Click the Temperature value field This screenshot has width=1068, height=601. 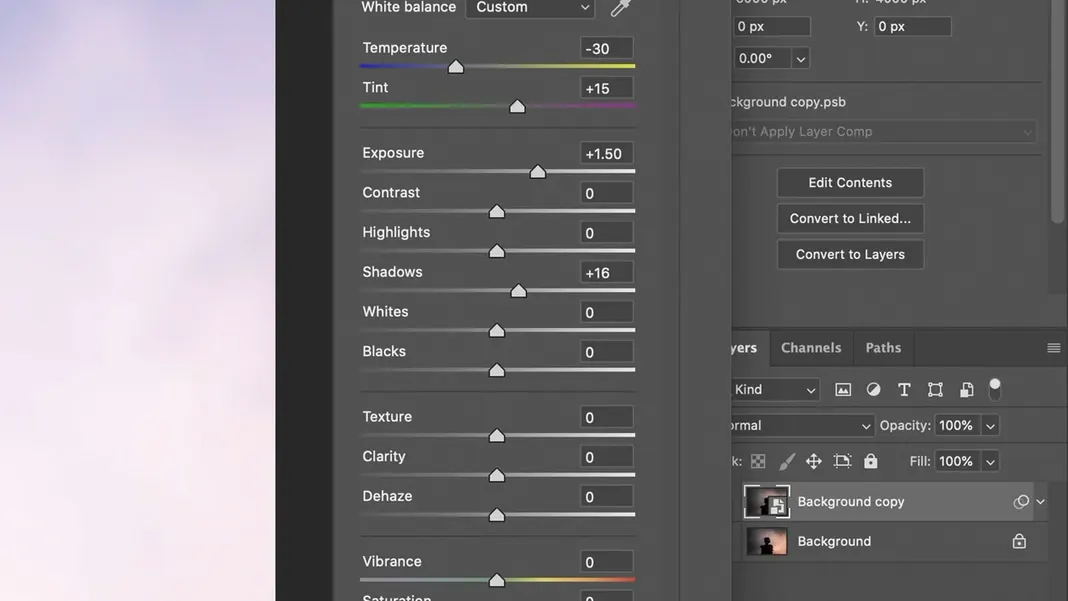[606, 48]
